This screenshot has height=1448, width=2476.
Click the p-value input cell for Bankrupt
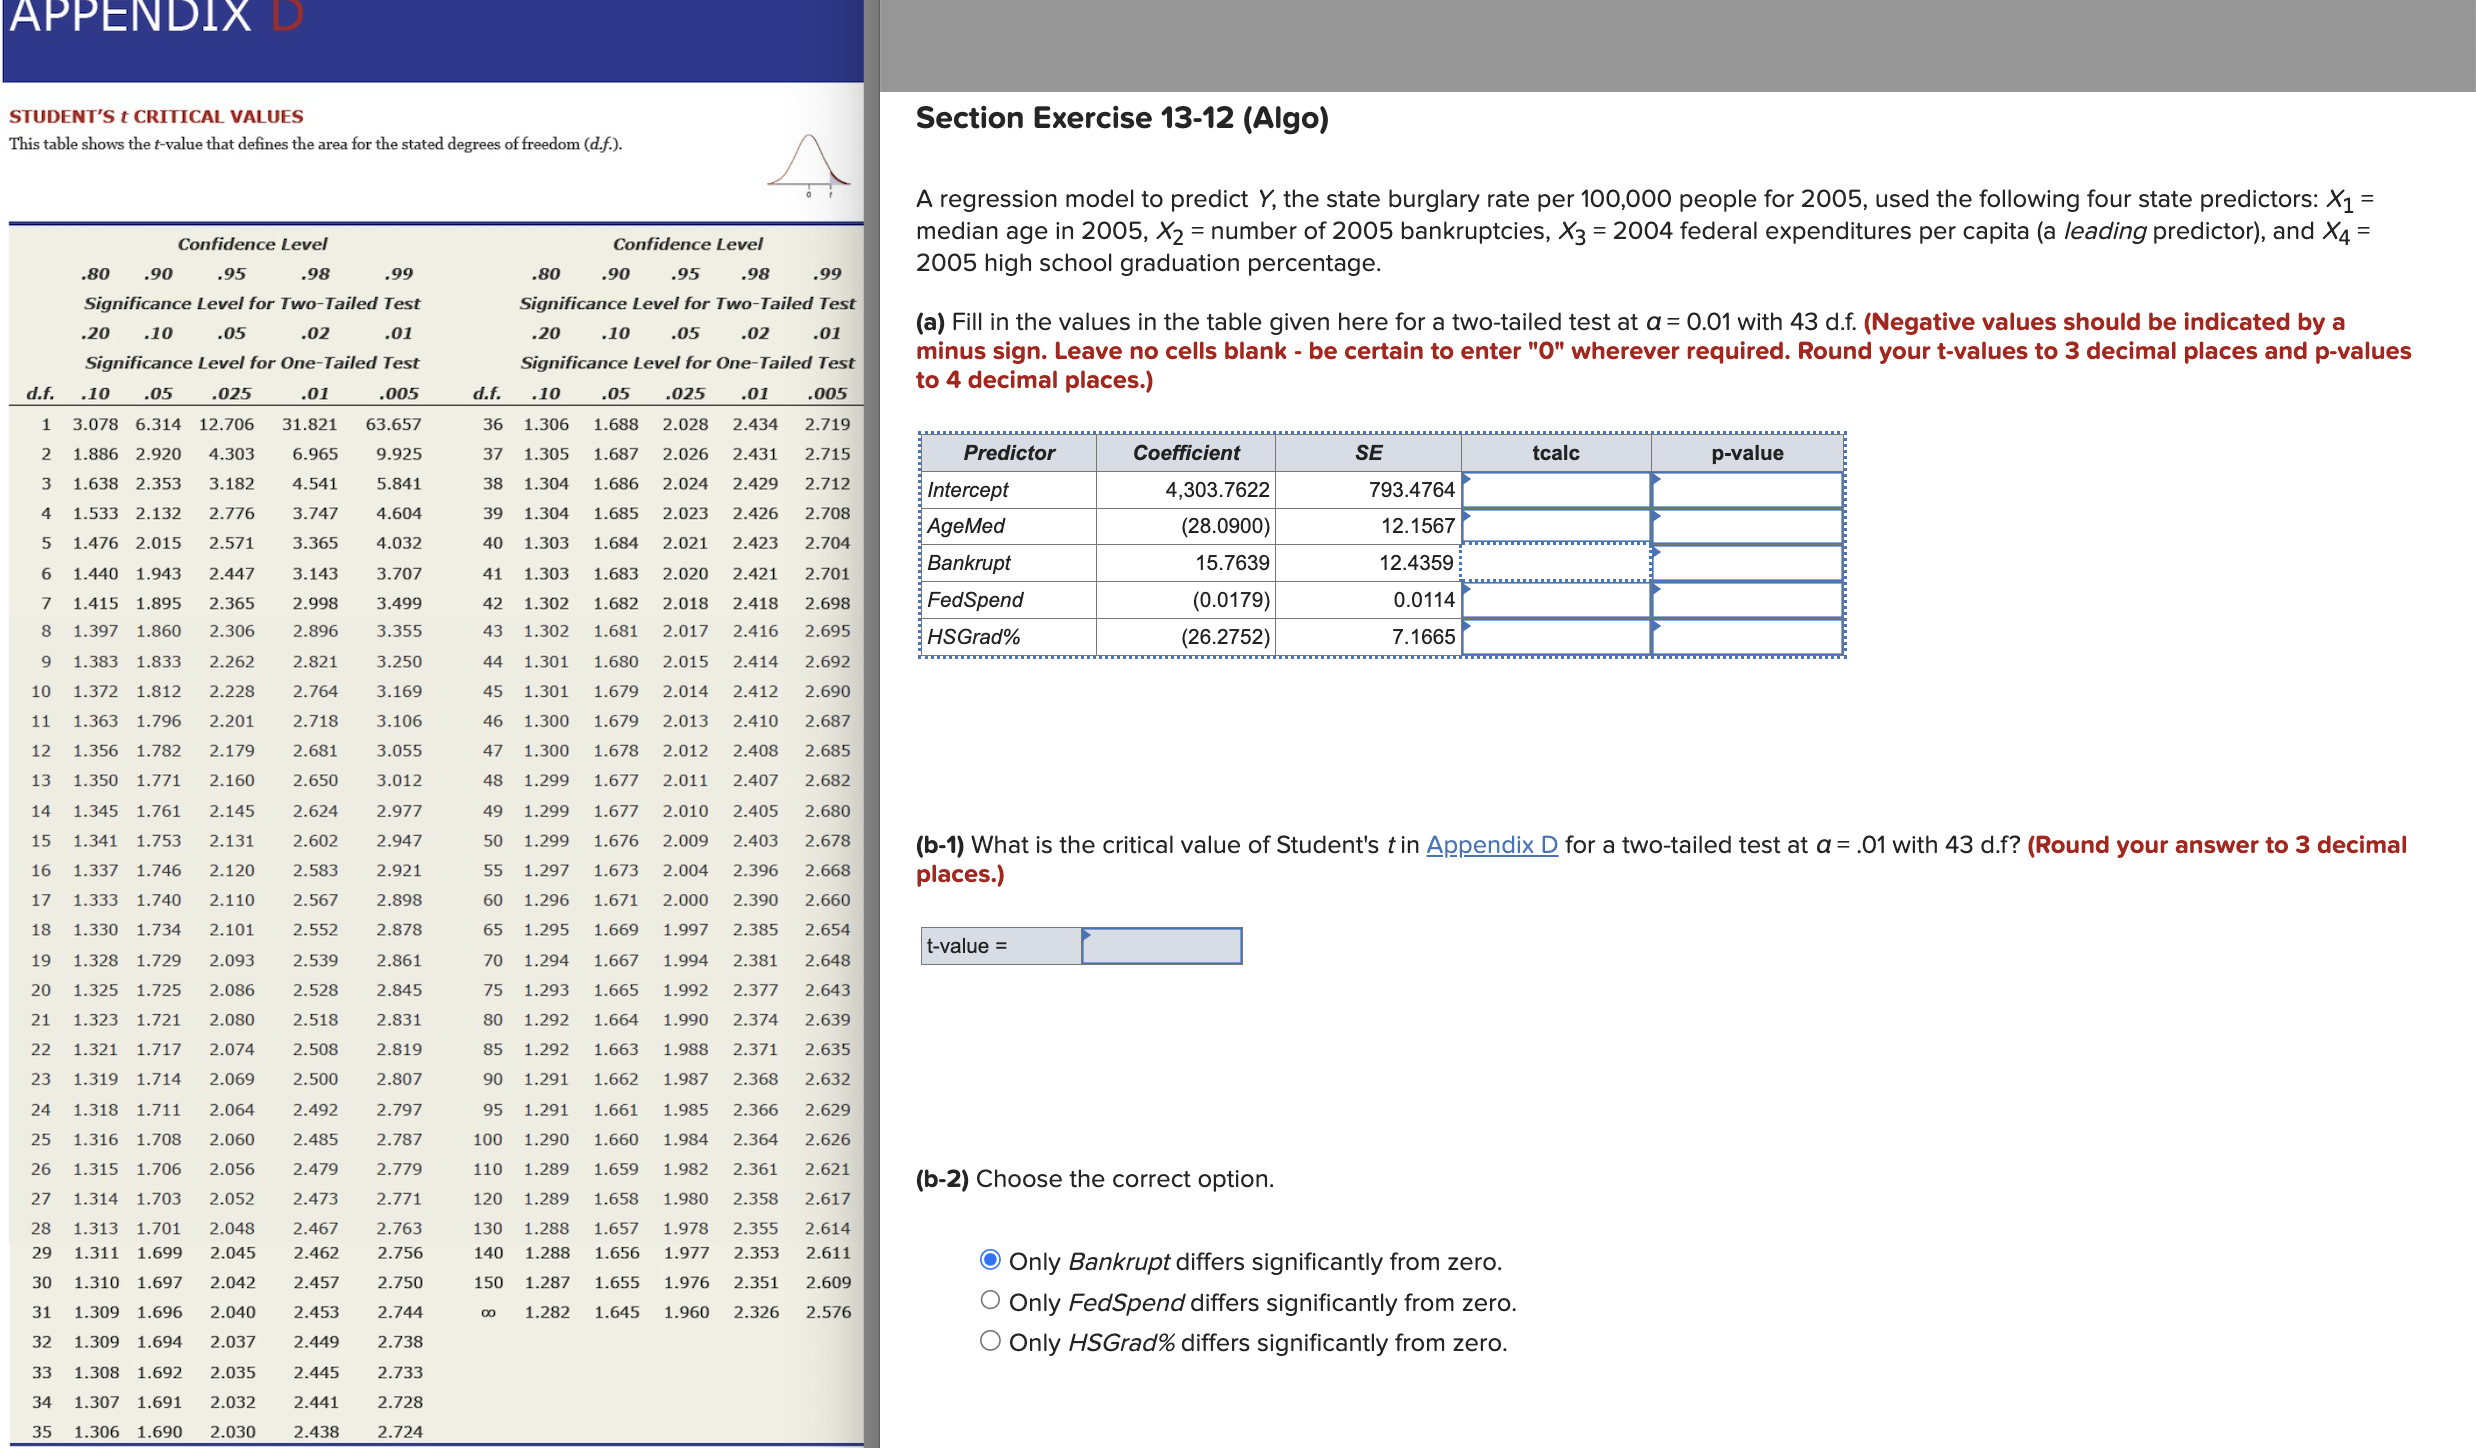(x=1748, y=562)
